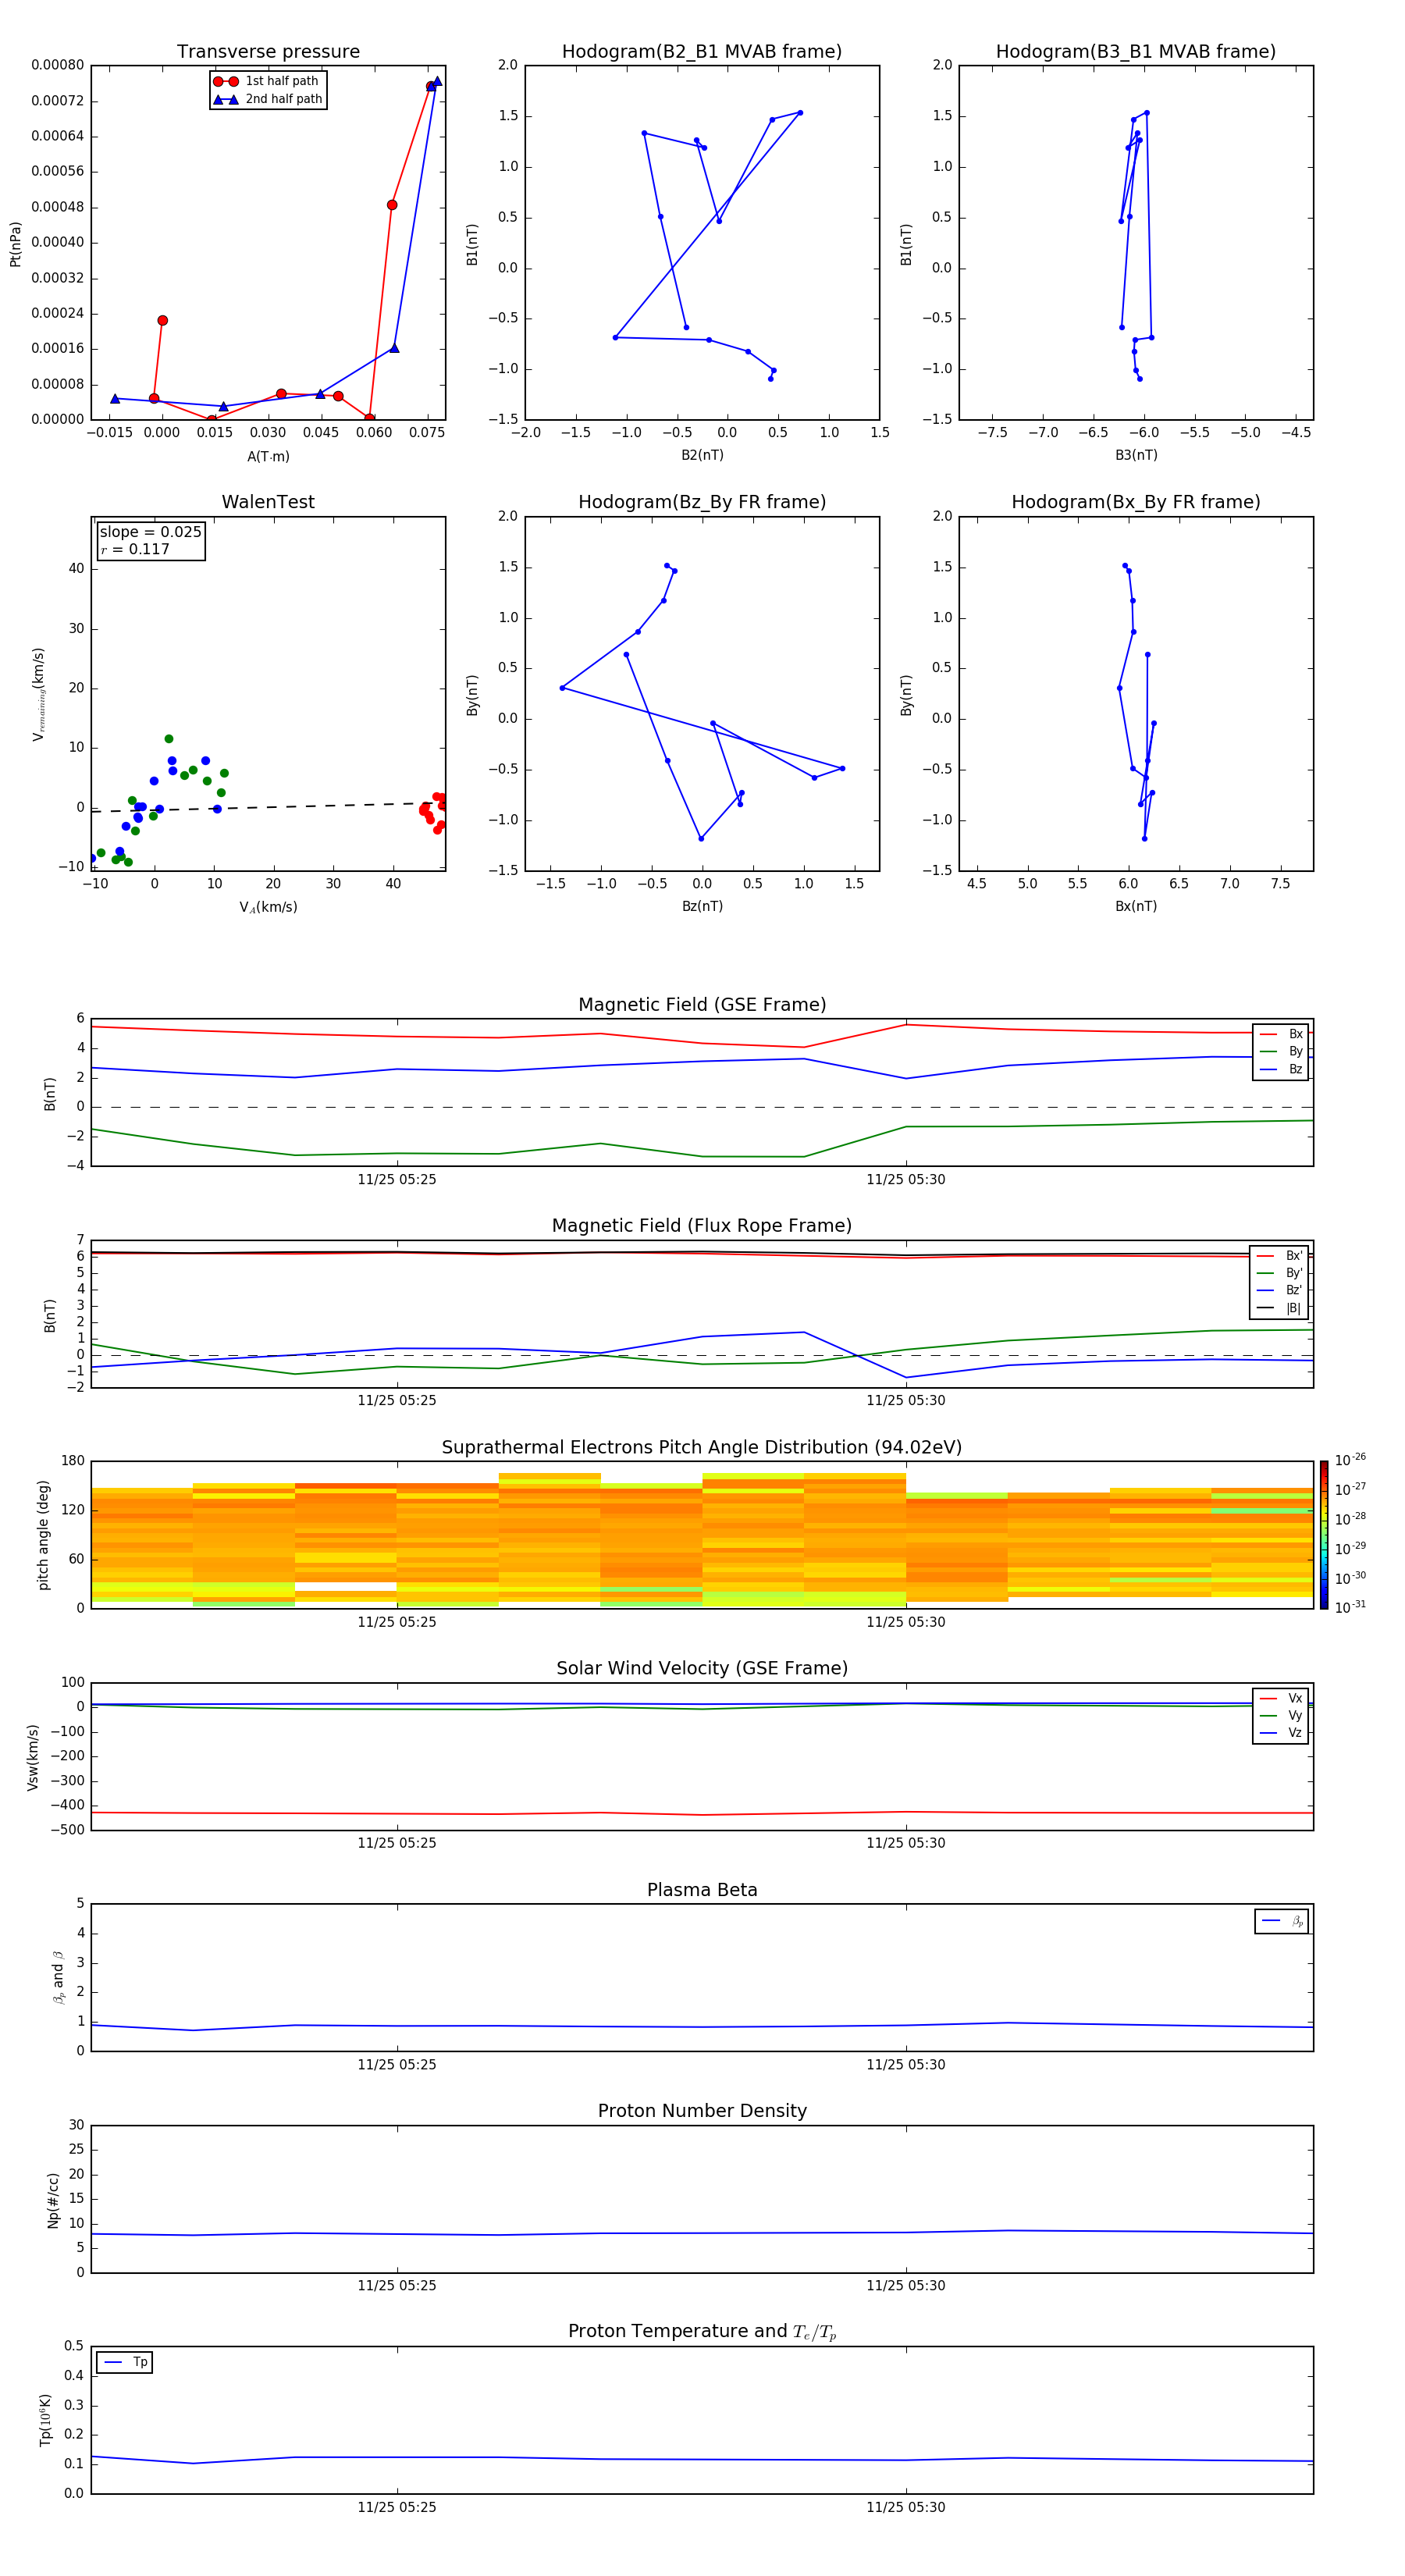Click the Bz(nT) x-axis label

coord(702,906)
